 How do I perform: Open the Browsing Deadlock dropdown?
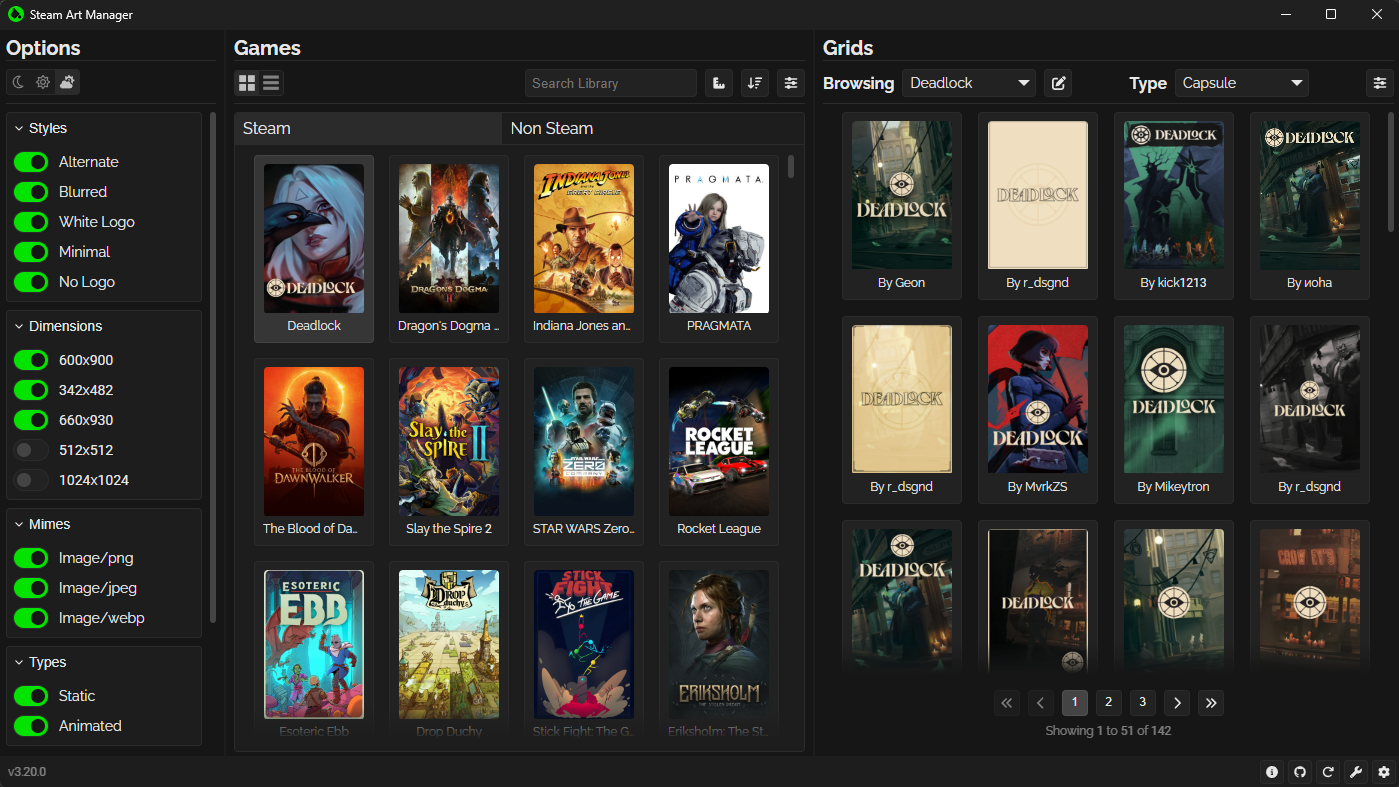pyautogui.click(x=968, y=83)
